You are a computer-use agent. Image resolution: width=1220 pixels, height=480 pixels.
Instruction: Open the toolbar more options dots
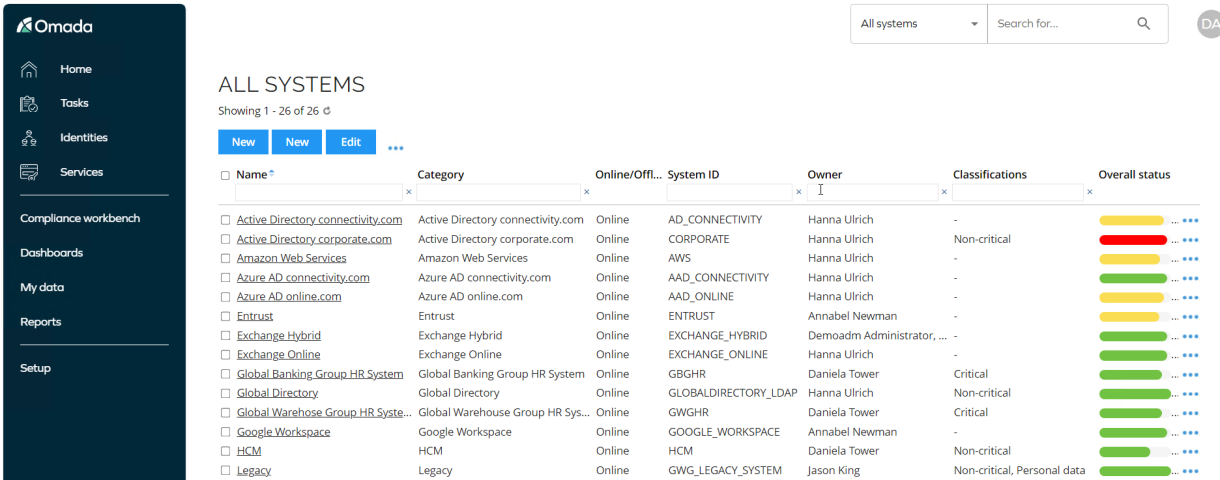[x=396, y=148]
